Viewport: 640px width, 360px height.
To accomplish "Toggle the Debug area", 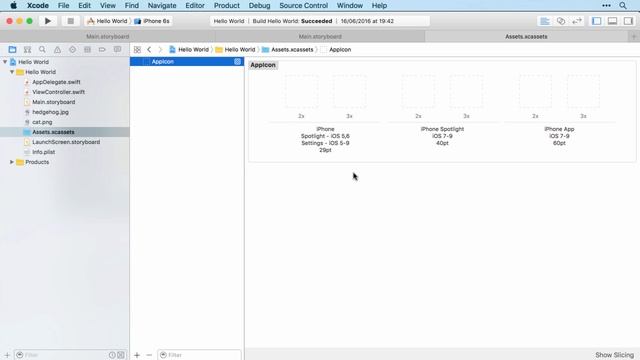I will 612,21.
